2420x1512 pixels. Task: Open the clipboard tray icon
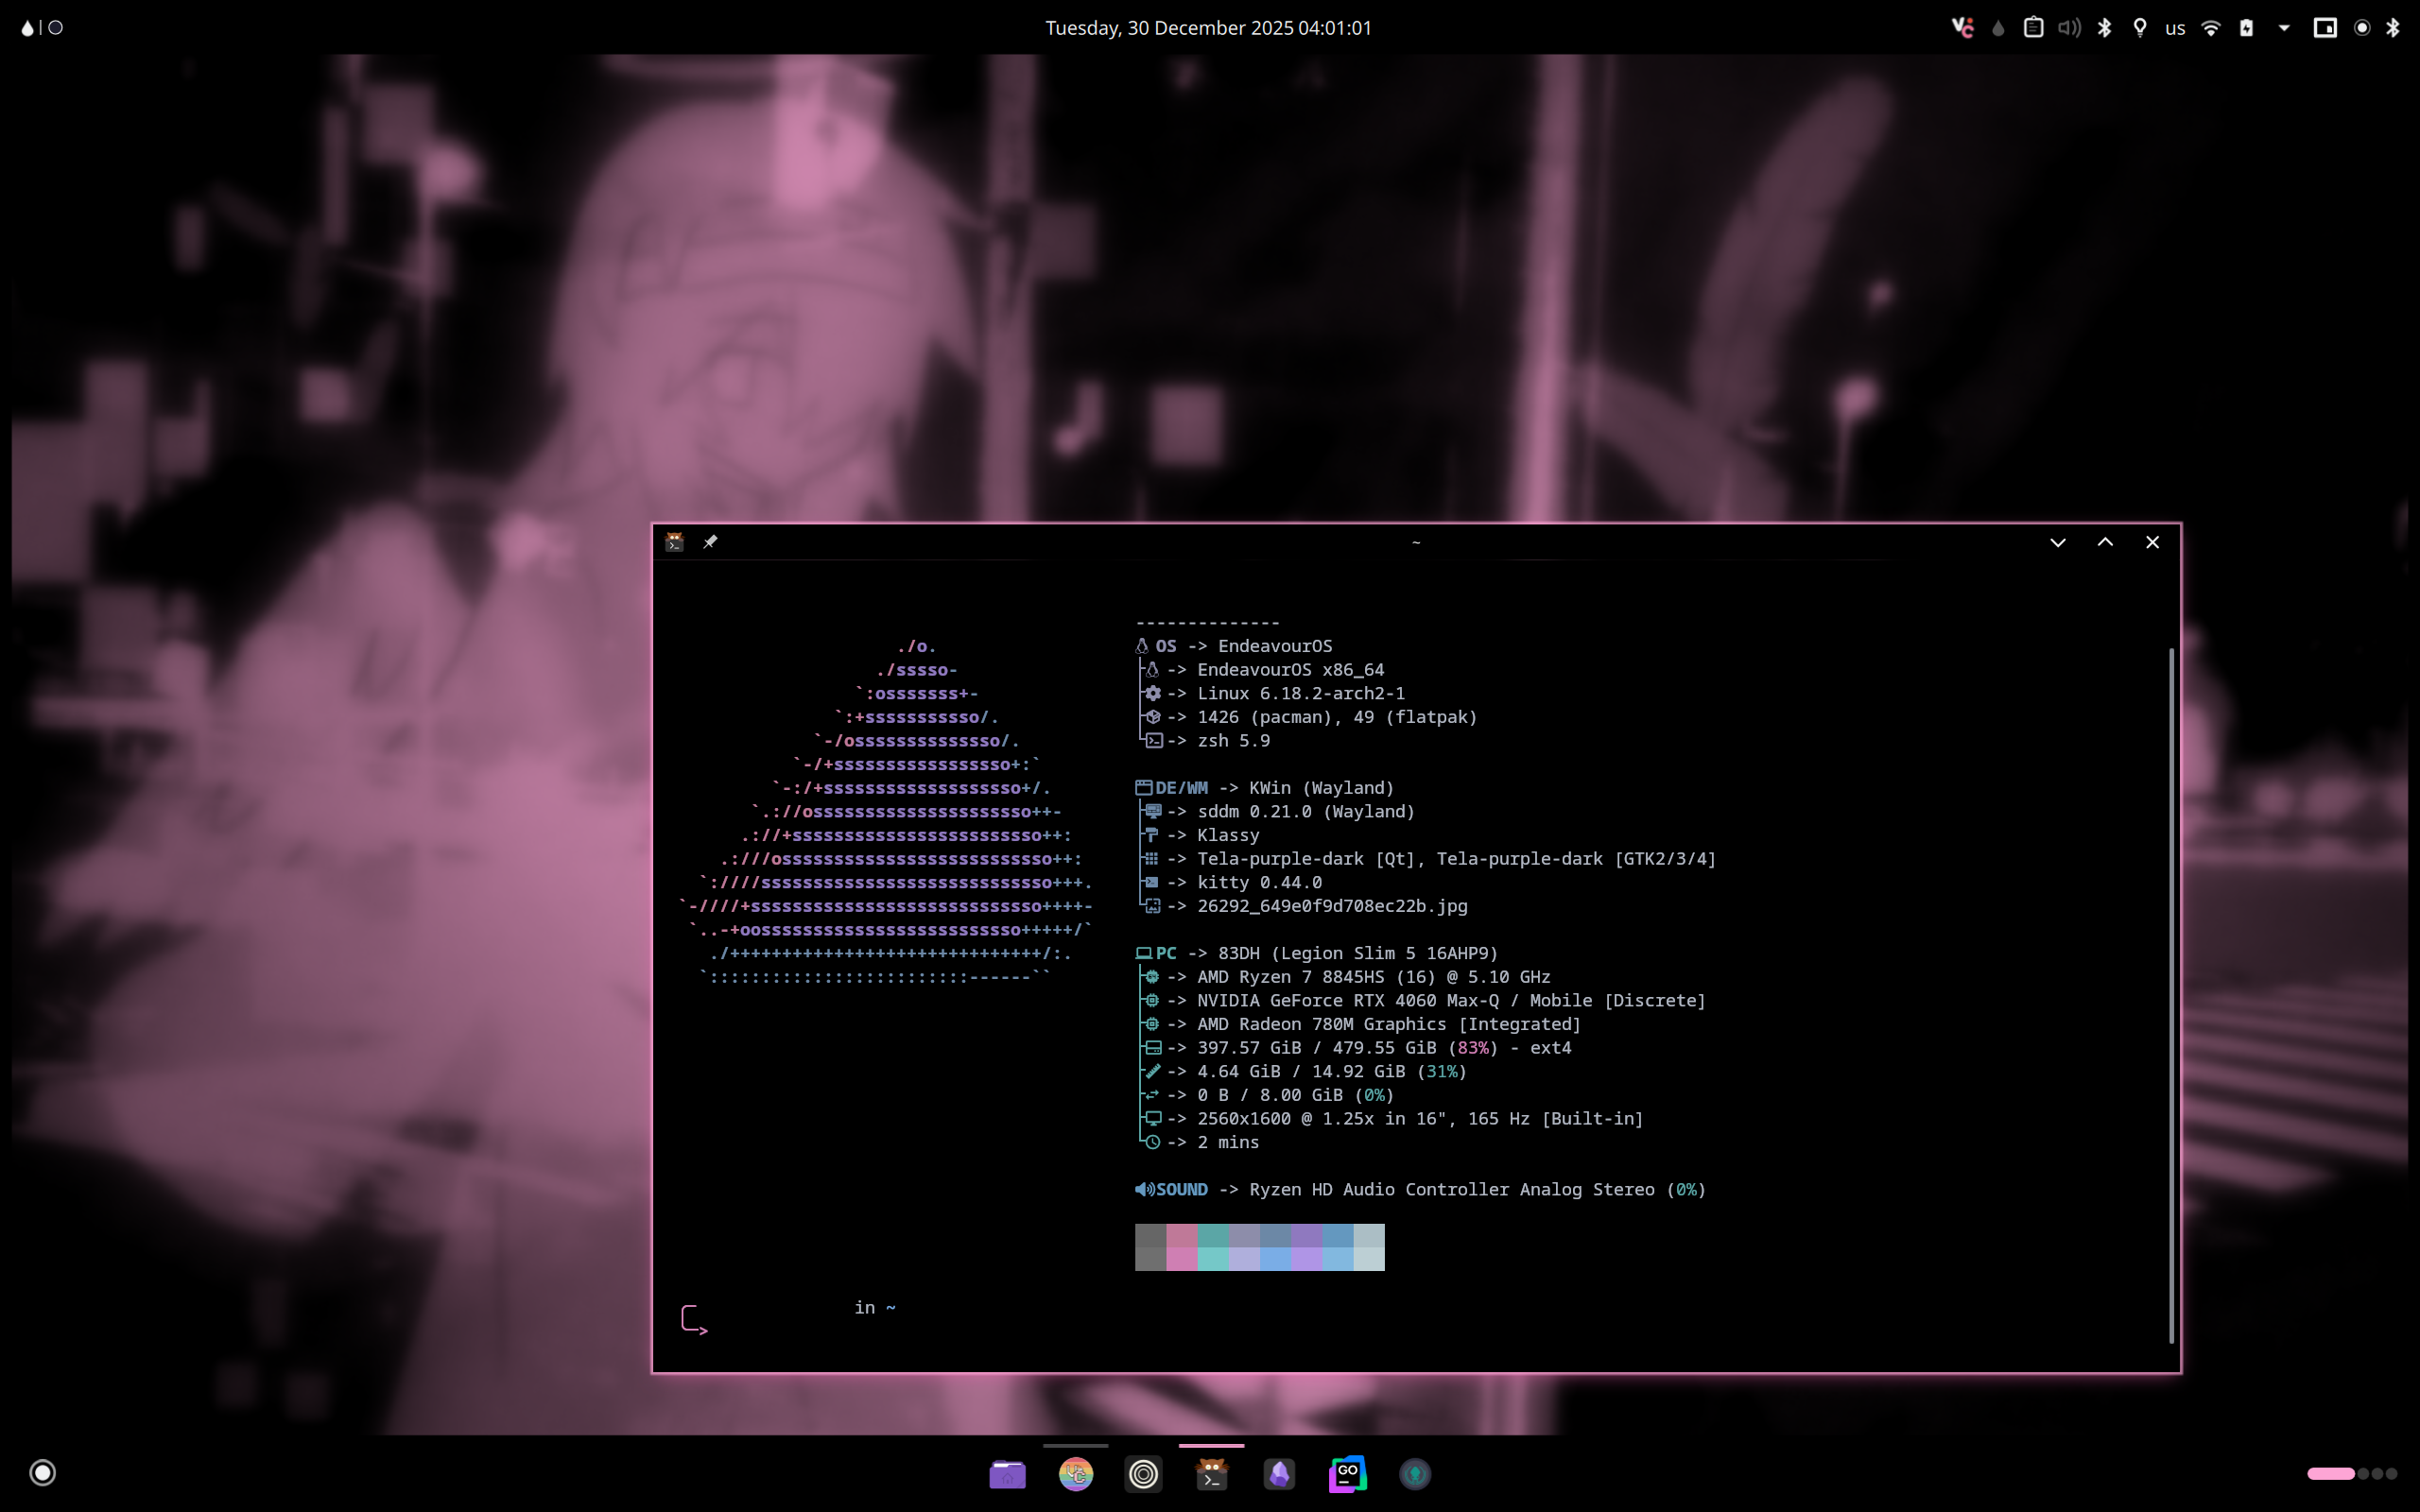[x=2033, y=28]
